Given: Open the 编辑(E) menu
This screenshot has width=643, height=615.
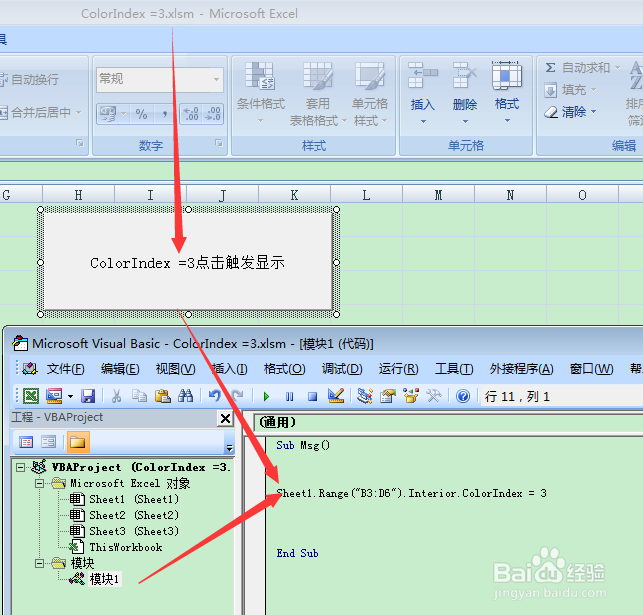Looking at the screenshot, I should (x=120, y=369).
